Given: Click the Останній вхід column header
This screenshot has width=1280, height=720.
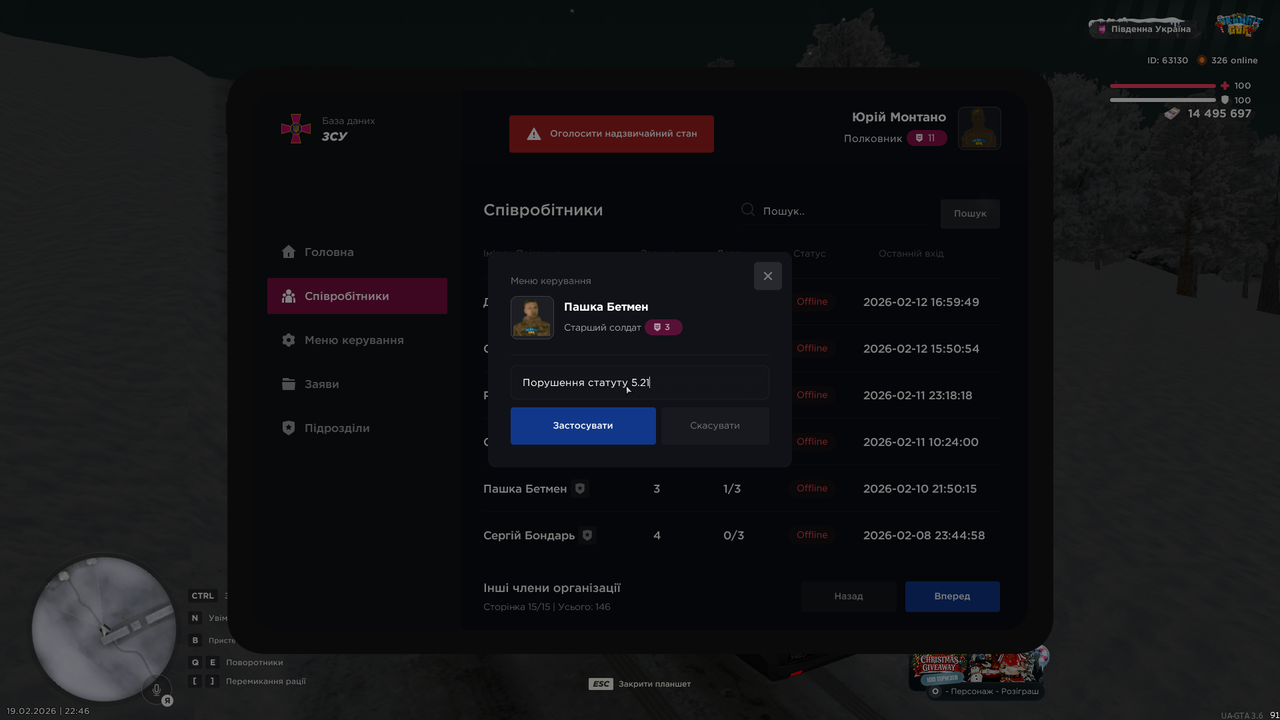Looking at the screenshot, I should 911,253.
